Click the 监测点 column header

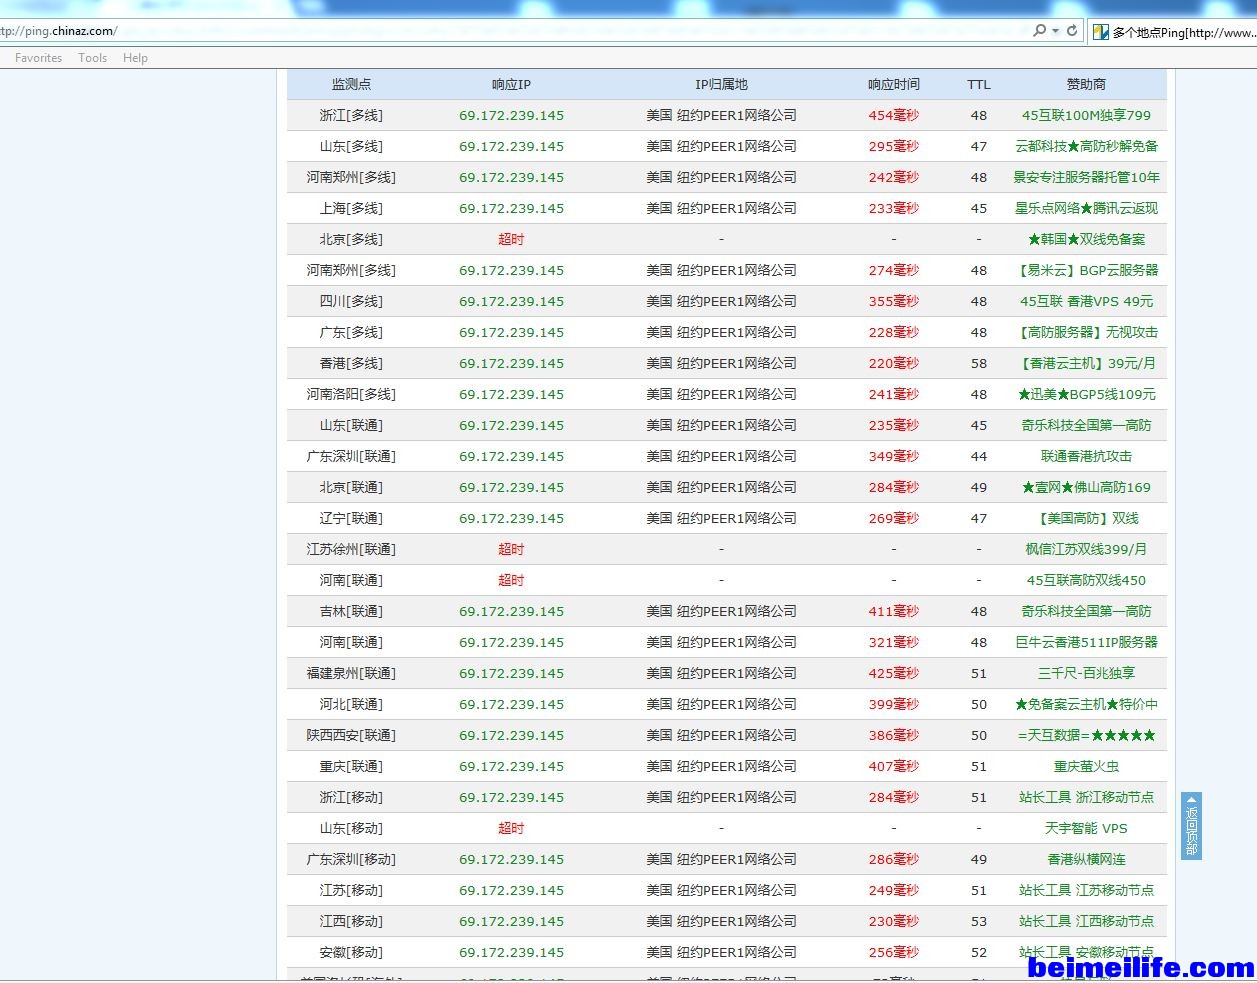[351, 84]
